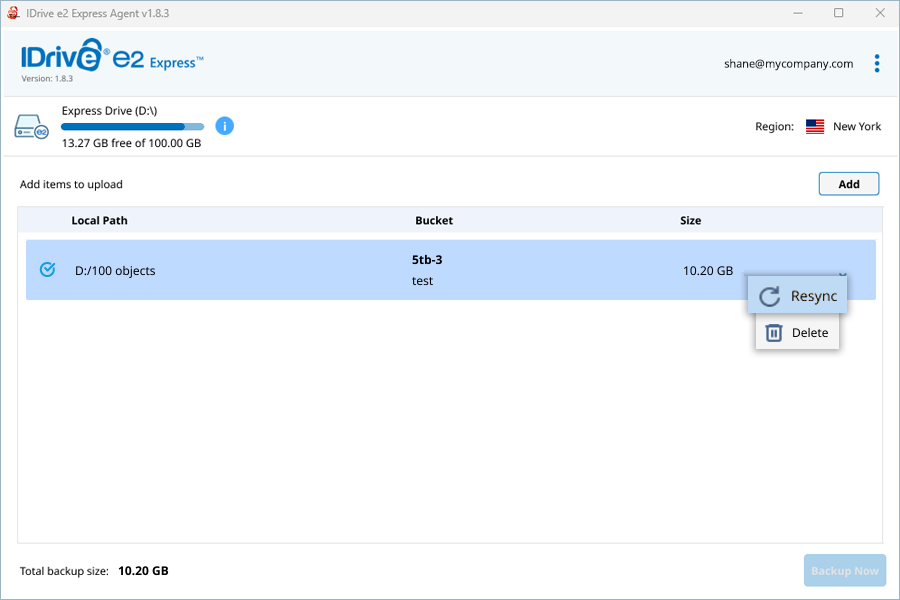Click the US flag region icon
900x600 pixels.
[814, 126]
